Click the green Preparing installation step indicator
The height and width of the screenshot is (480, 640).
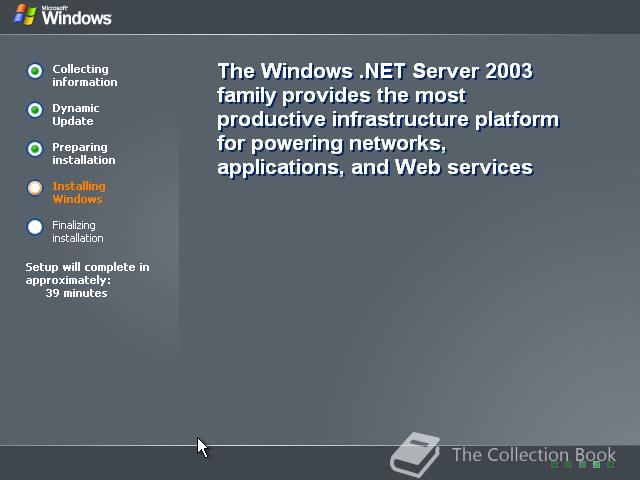click(x=35, y=149)
